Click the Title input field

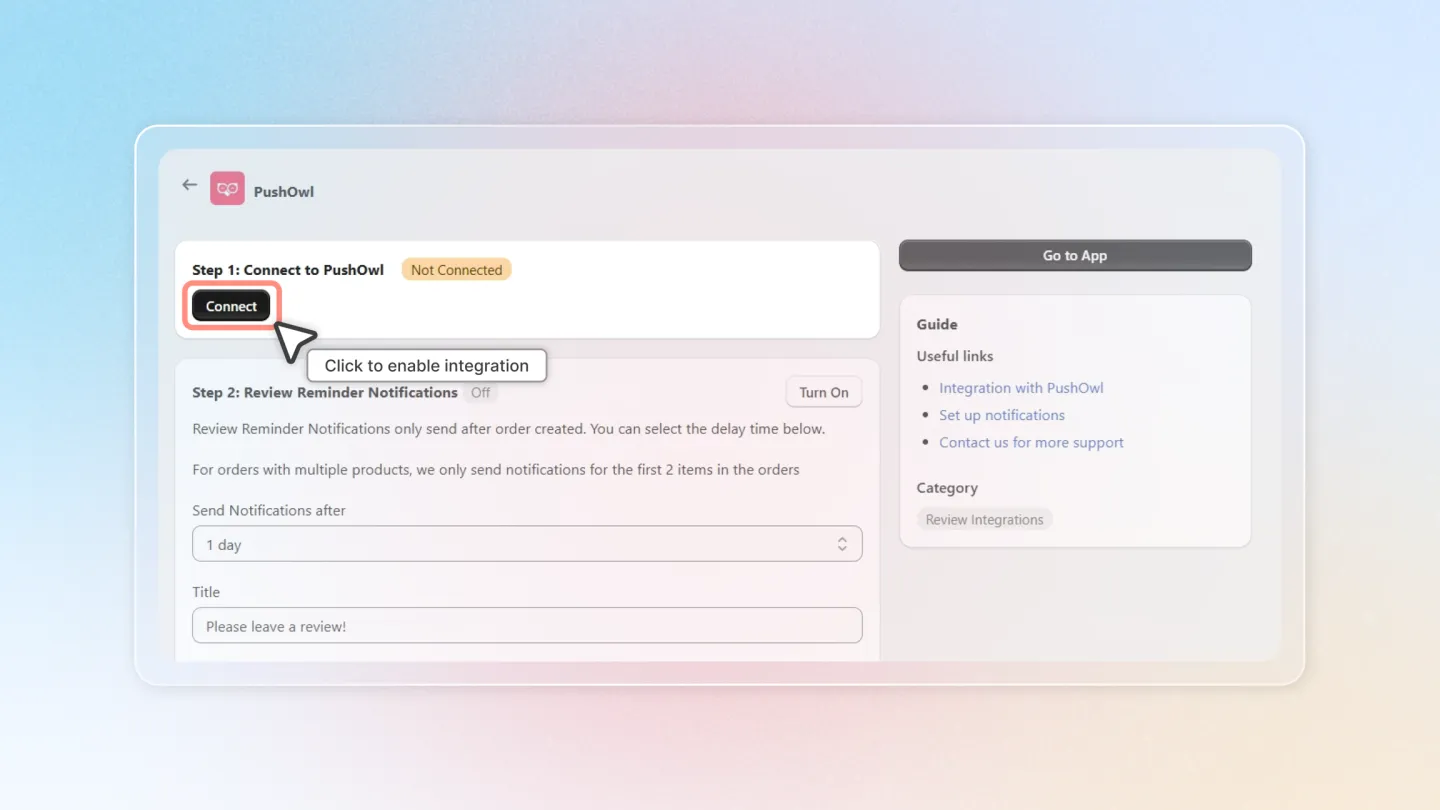pyautogui.click(x=527, y=626)
